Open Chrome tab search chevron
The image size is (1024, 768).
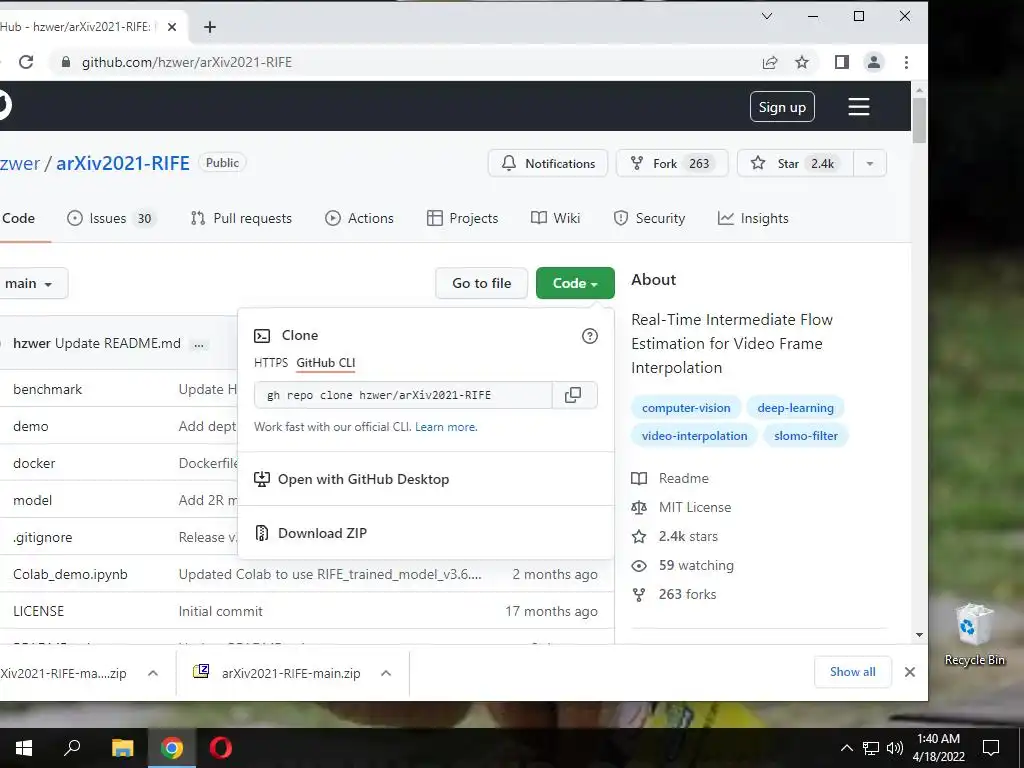(767, 16)
